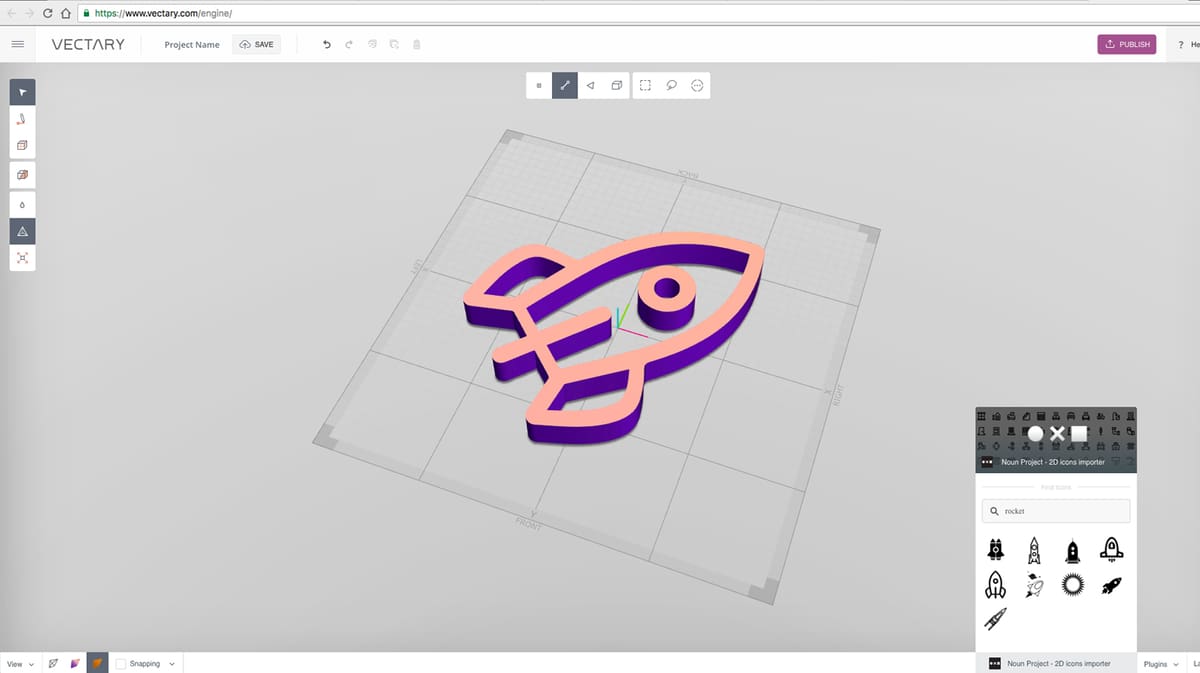Open the hamburger main menu

coord(17,45)
